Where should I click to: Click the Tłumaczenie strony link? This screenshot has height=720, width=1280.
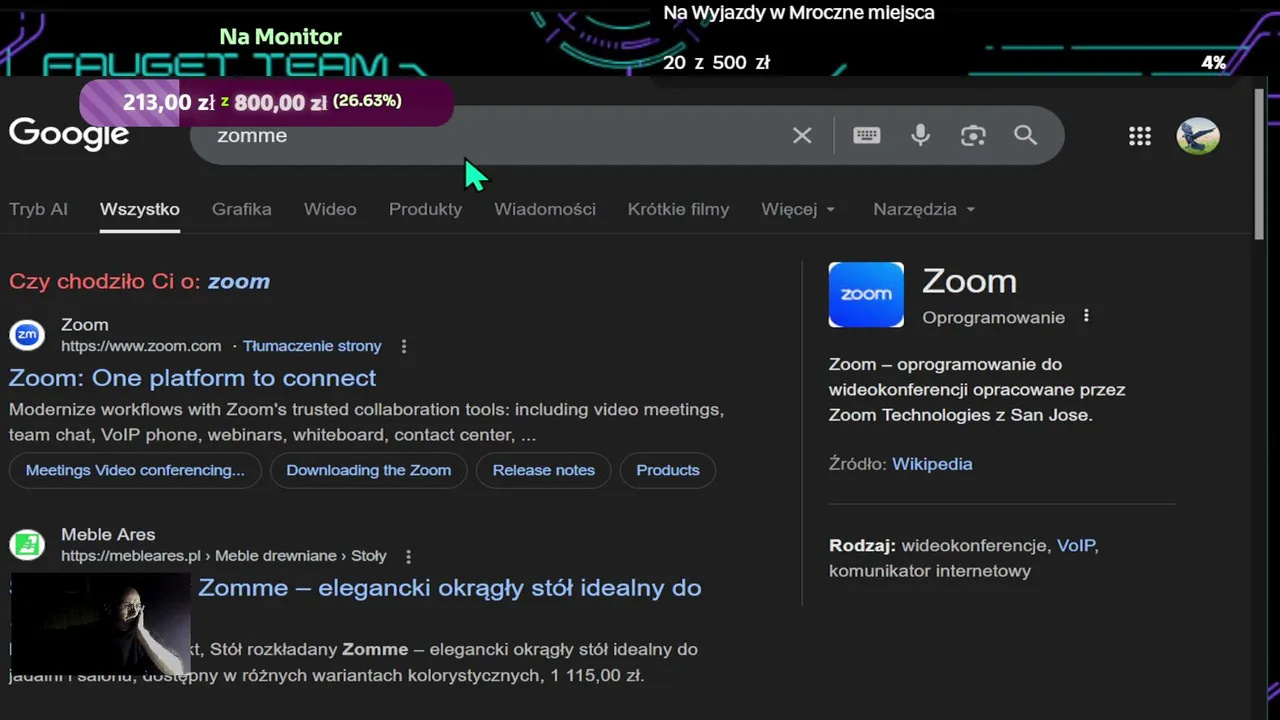[312, 346]
